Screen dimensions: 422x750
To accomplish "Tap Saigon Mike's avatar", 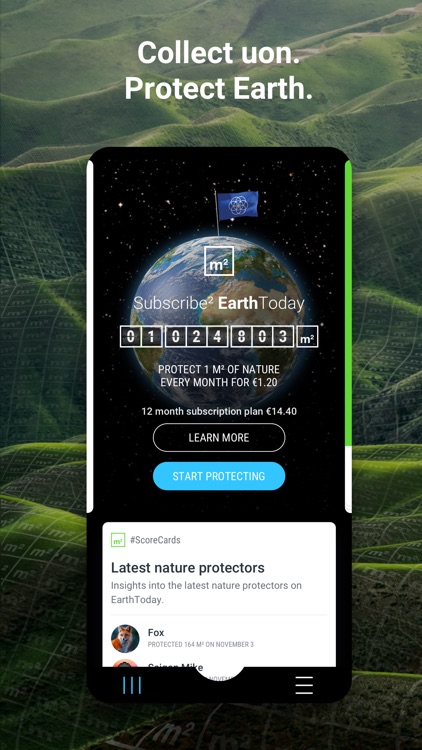I will (x=125, y=663).
